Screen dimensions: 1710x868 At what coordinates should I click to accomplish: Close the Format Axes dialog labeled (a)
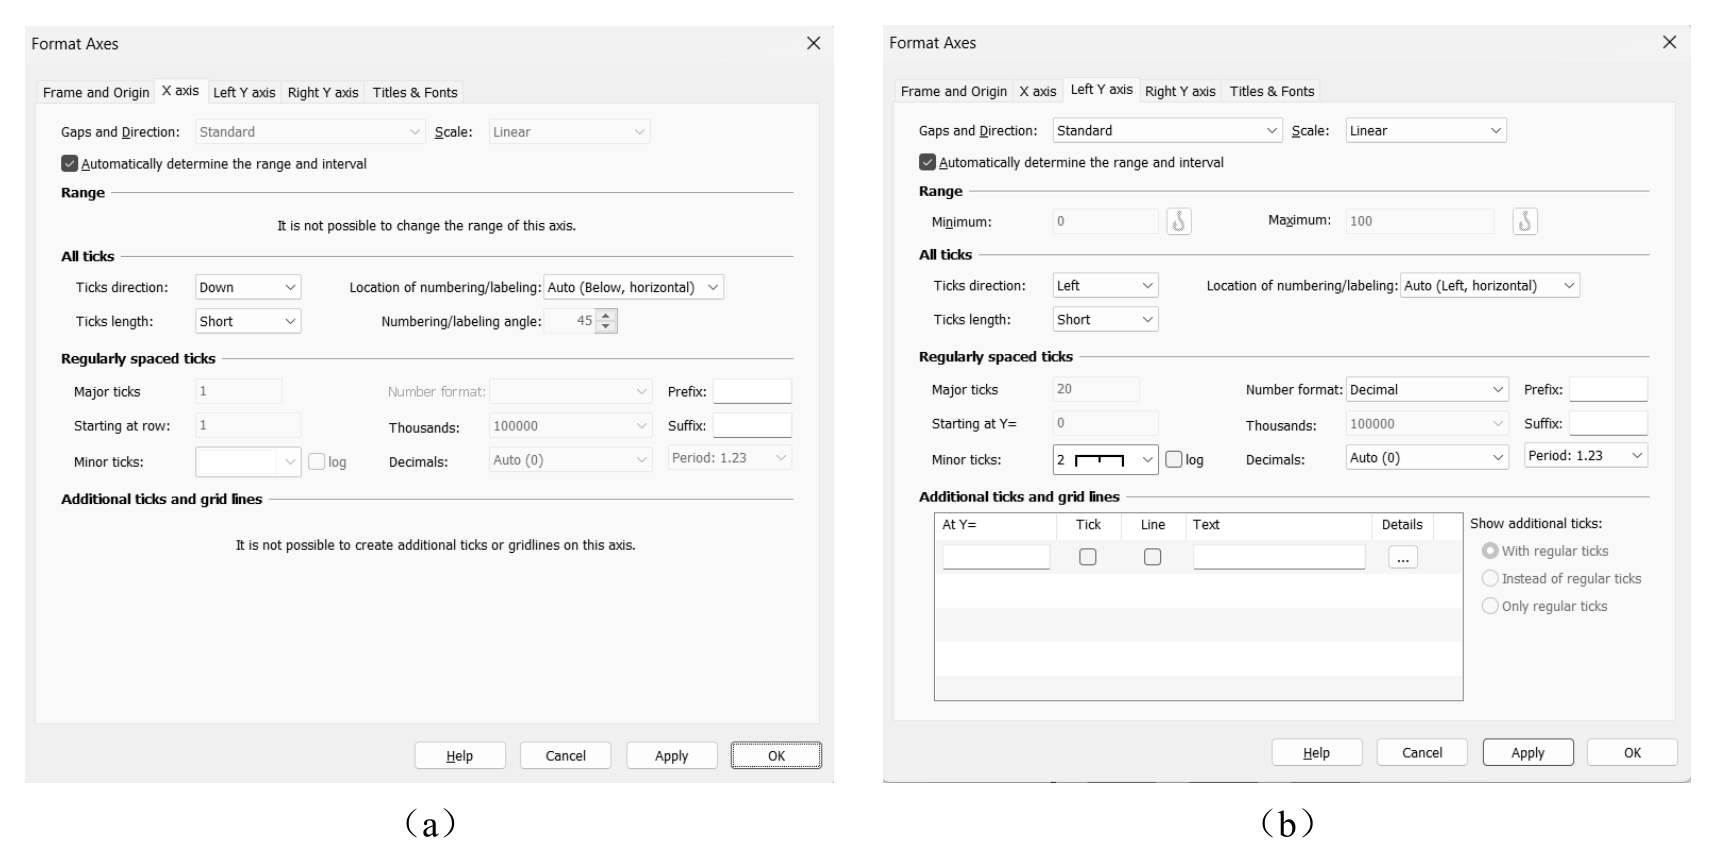coord(813,43)
